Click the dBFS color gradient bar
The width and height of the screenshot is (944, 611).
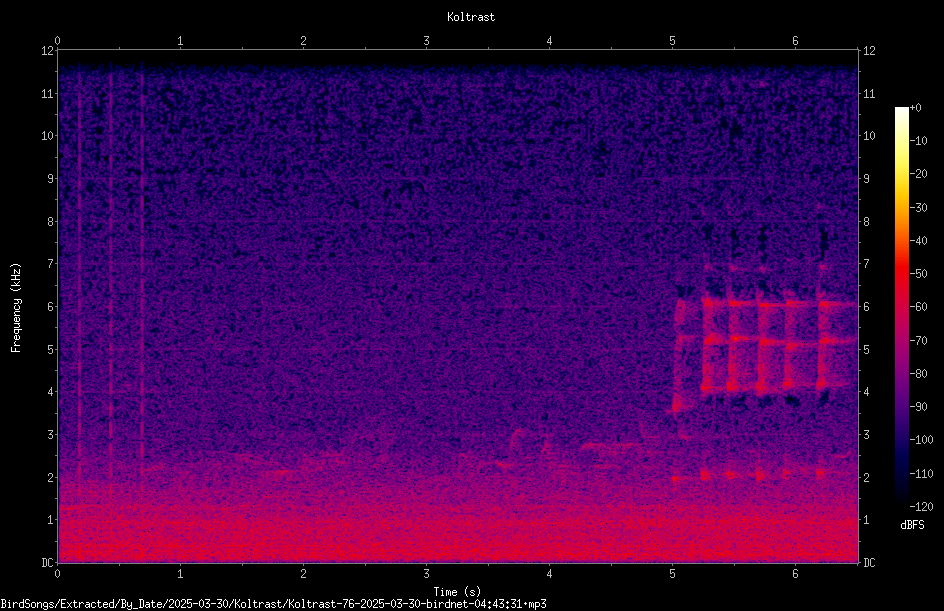coord(902,307)
